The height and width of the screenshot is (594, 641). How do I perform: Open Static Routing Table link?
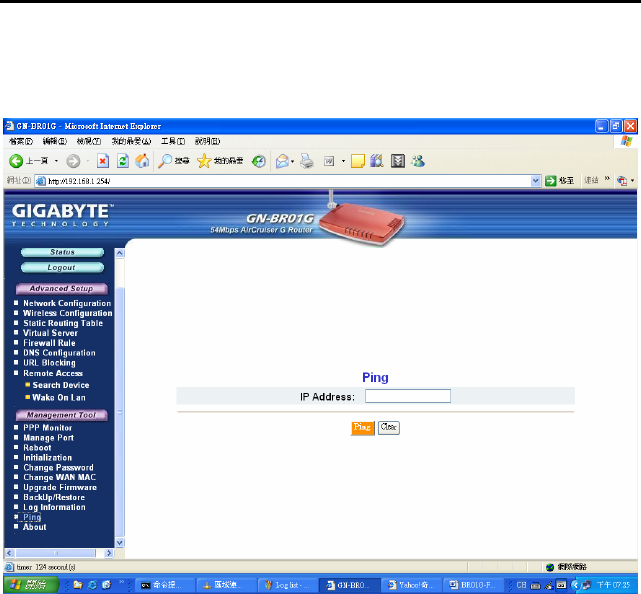click(63, 323)
